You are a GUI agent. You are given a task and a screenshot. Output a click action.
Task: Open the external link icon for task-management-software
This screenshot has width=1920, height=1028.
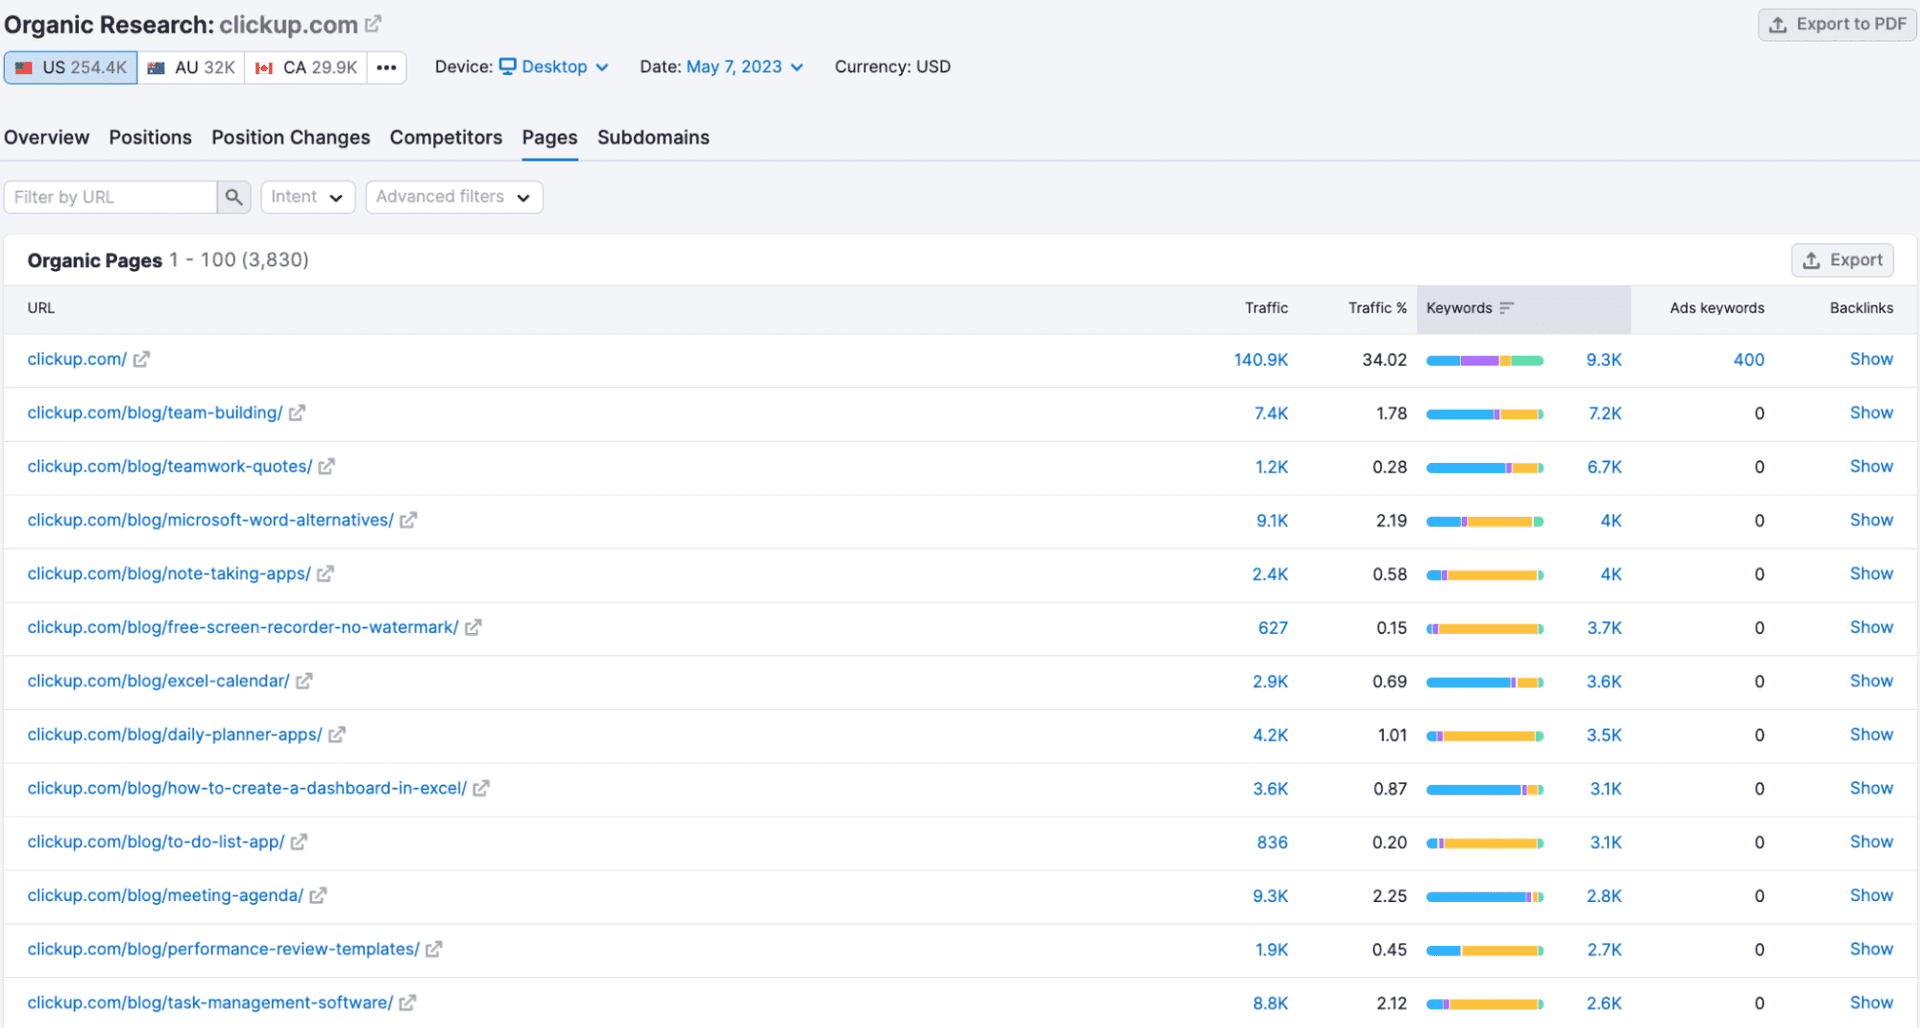407,1003
